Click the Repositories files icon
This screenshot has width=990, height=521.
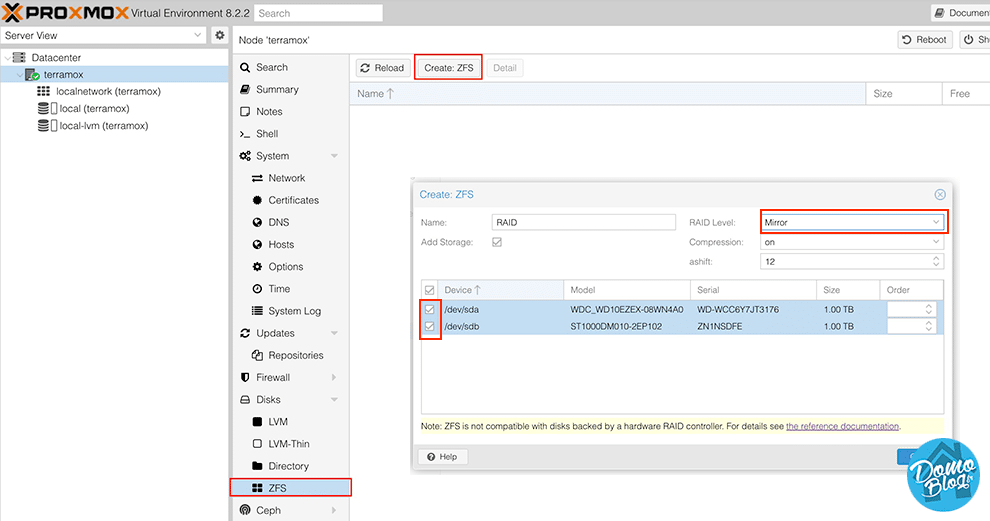(x=257, y=355)
